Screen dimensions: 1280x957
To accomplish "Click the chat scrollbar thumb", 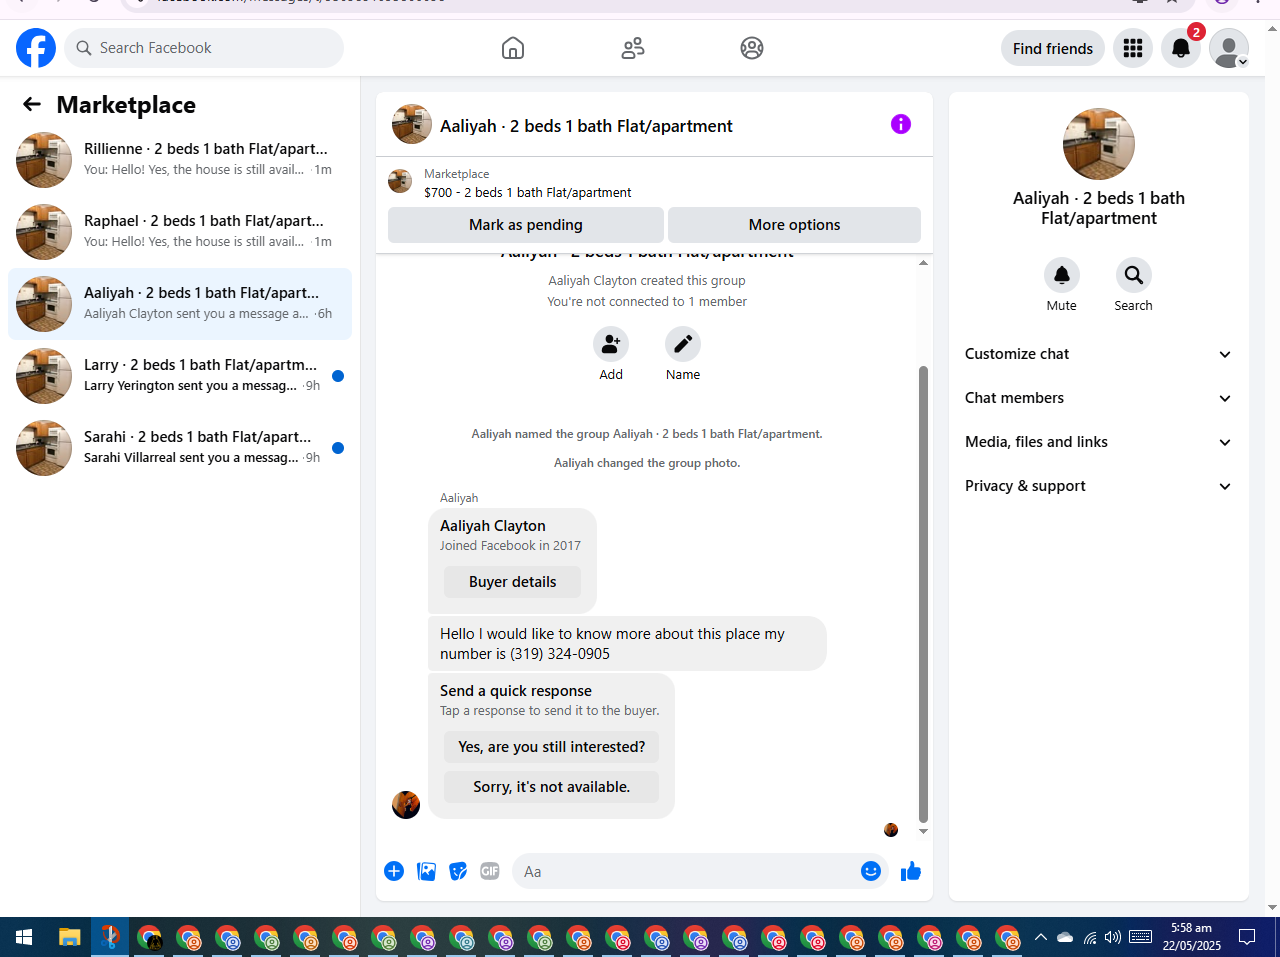I will pyautogui.click(x=923, y=594).
